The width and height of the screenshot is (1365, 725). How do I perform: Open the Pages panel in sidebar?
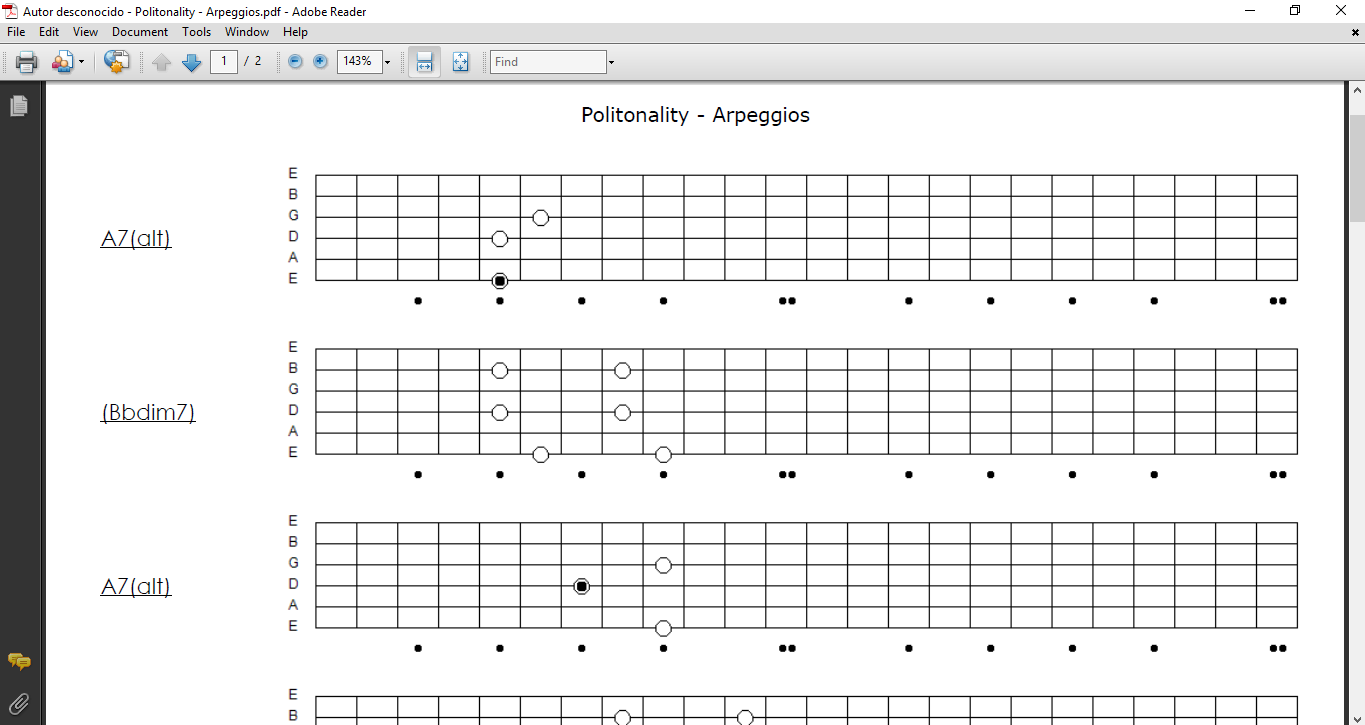coord(18,105)
